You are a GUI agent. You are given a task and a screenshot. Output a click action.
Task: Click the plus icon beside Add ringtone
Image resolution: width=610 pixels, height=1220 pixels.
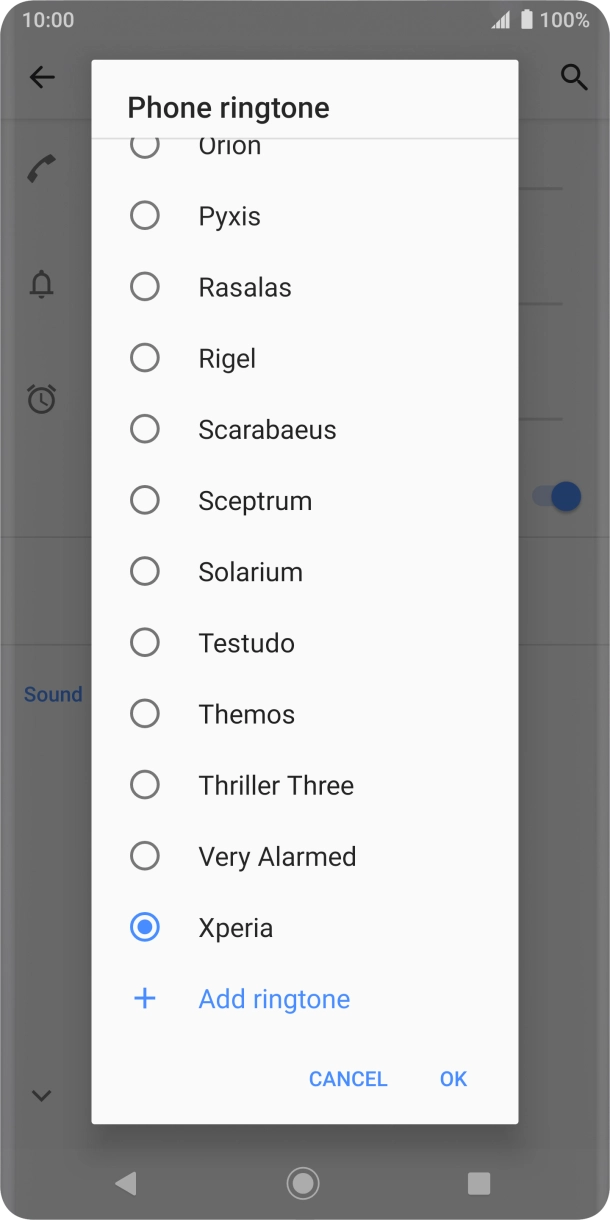click(145, 998)
